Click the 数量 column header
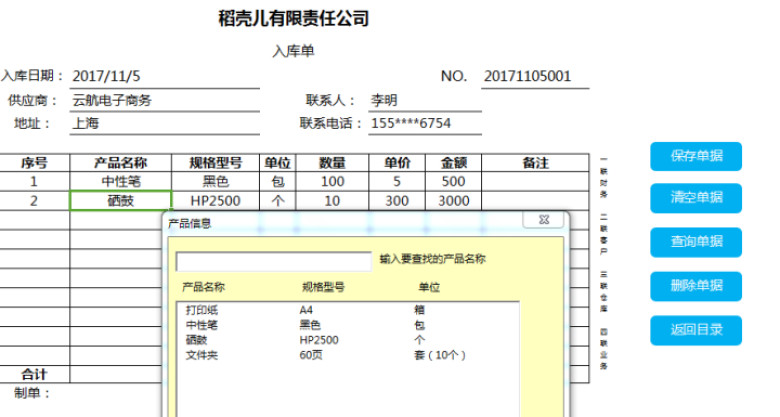Image resolution: width=780 pixels, height=417 pixels. point(332,163)
